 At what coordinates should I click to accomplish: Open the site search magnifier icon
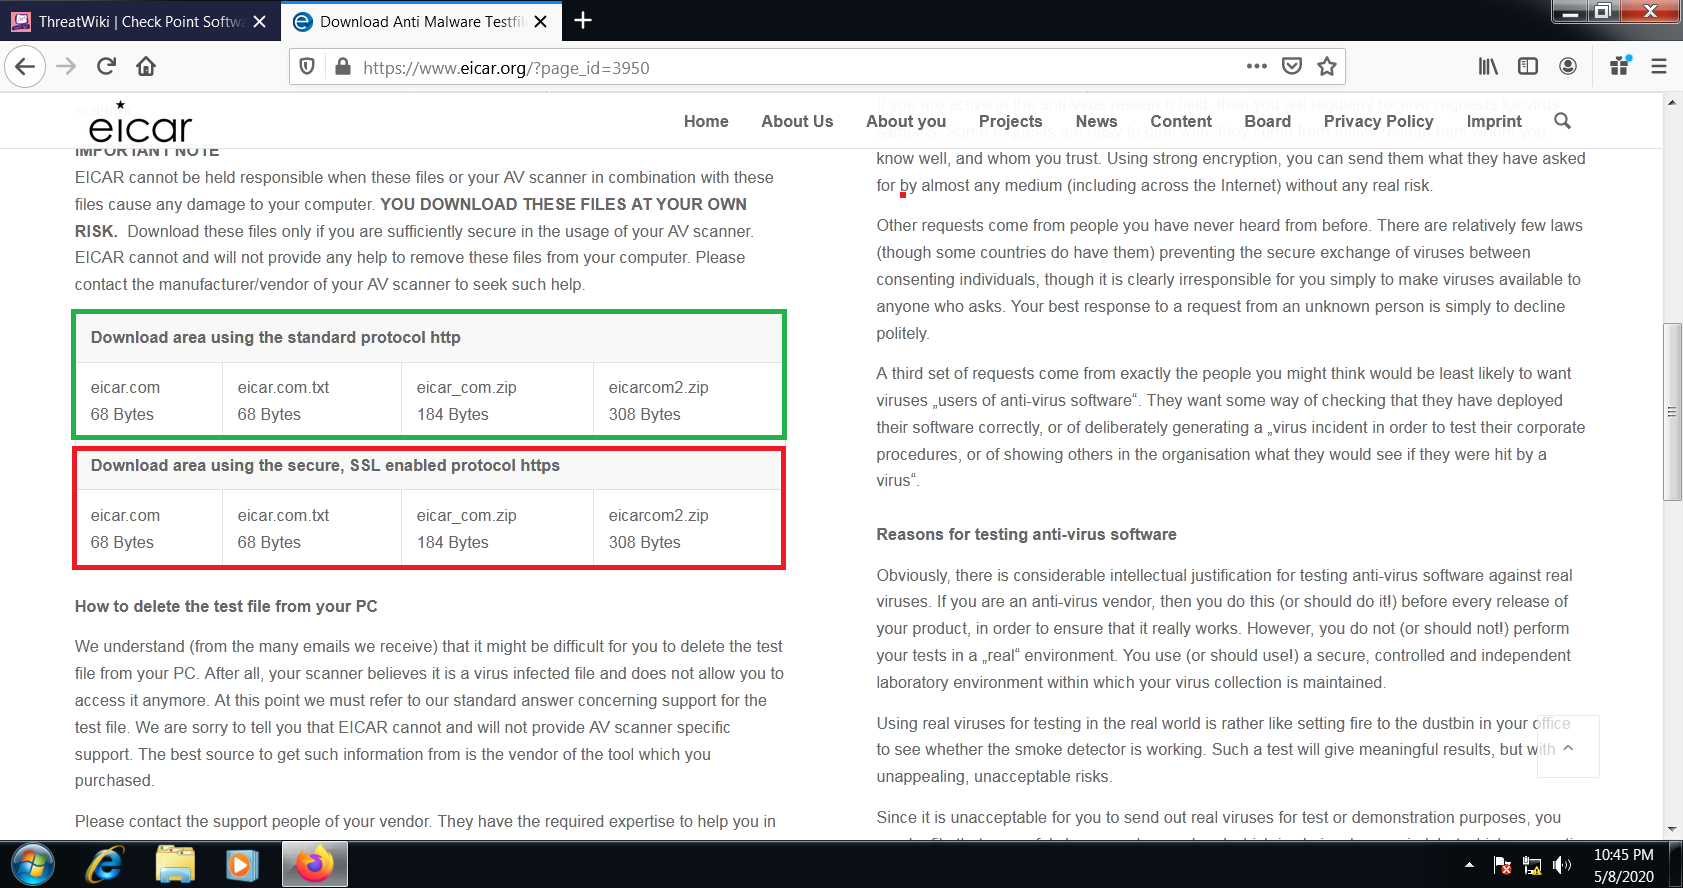pyautogui.click(x=1562, y=121)
